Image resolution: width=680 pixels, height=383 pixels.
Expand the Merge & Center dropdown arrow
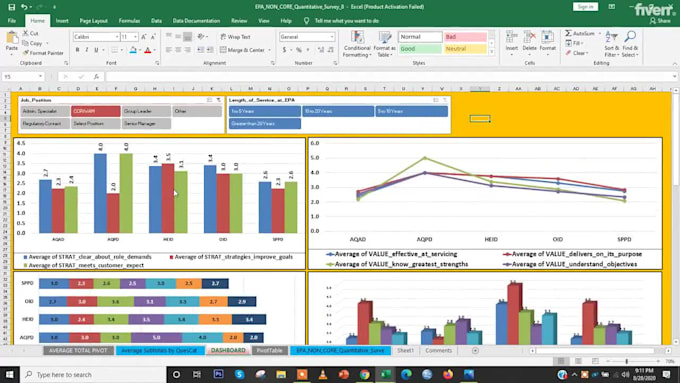[269, 50]
